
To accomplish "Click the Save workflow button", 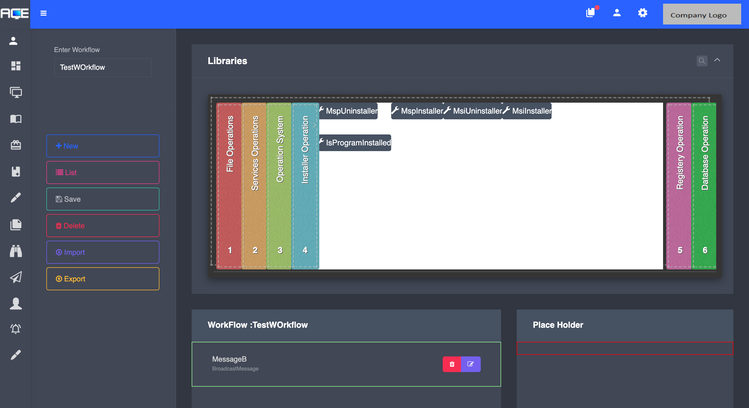I will coord(102,199).
